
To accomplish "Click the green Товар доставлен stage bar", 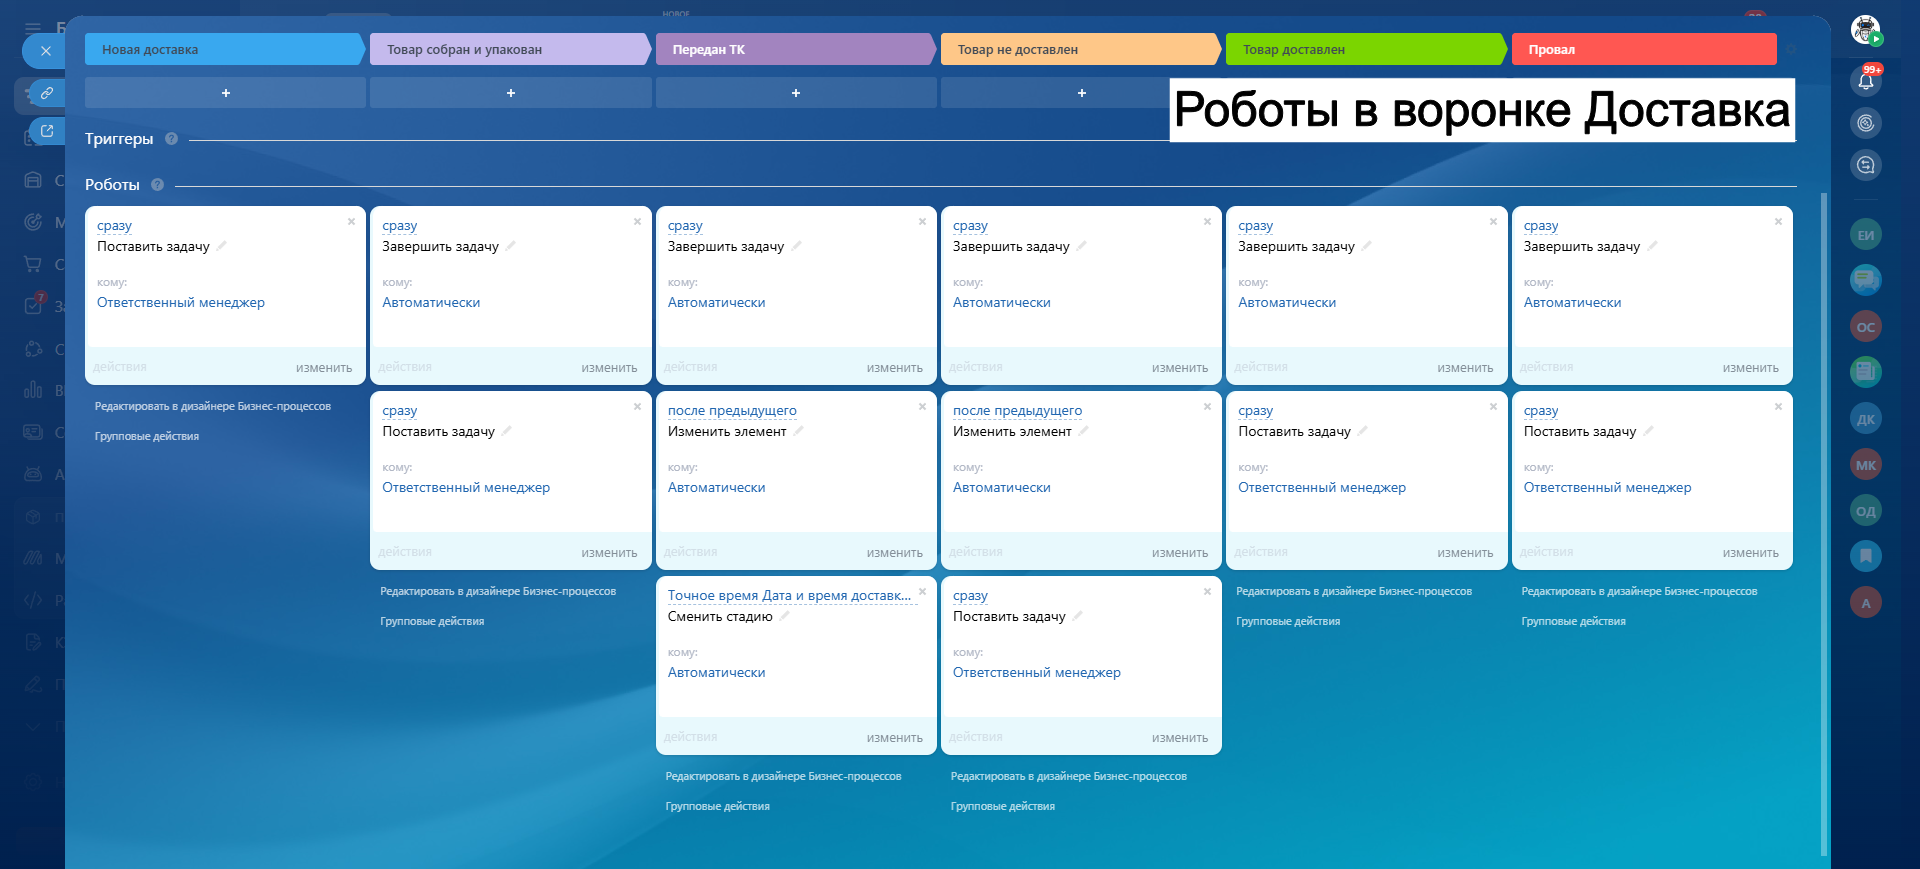I will tap(1364, 49).
